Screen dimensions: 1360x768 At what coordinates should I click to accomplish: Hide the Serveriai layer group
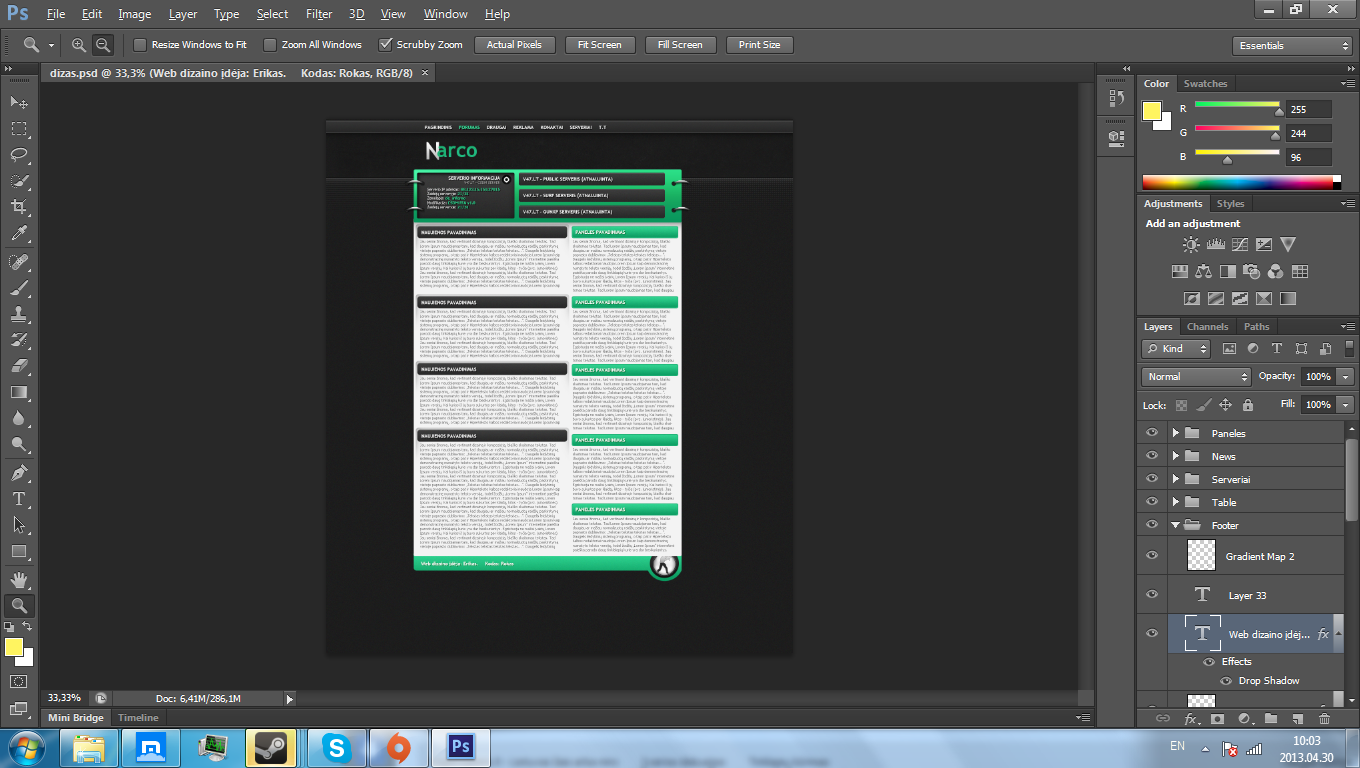coord(1152,479)
